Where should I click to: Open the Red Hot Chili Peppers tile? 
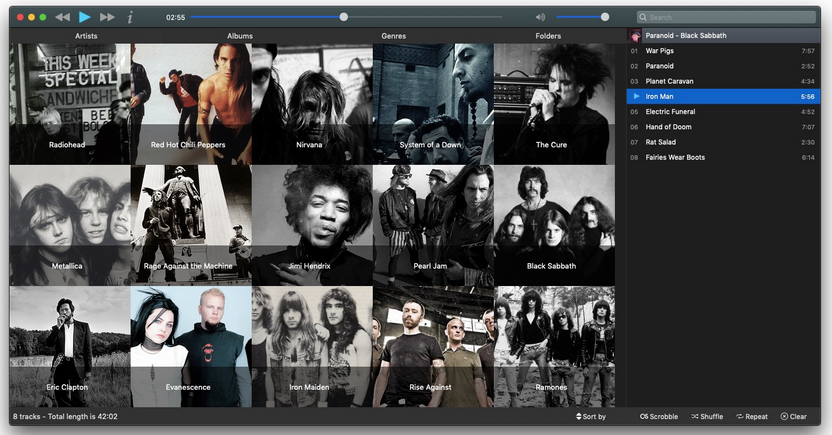click(191, 104)
